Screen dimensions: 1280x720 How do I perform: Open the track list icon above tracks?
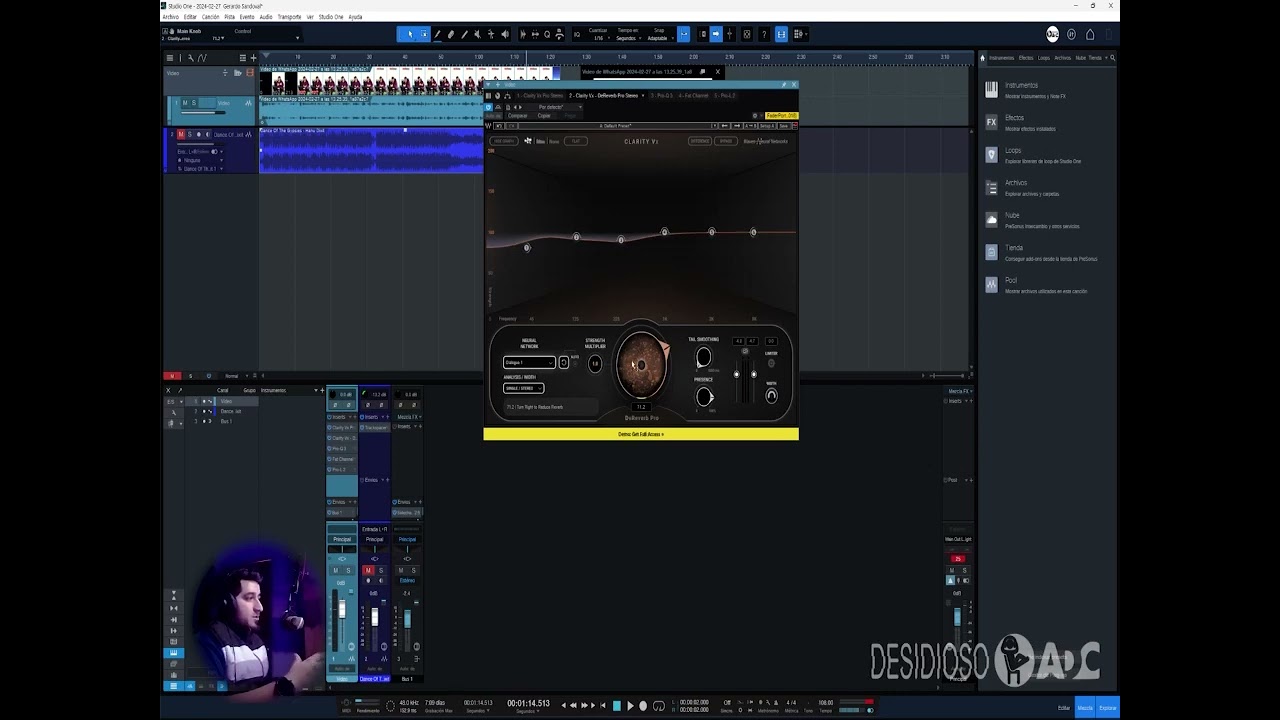(170, 58)
